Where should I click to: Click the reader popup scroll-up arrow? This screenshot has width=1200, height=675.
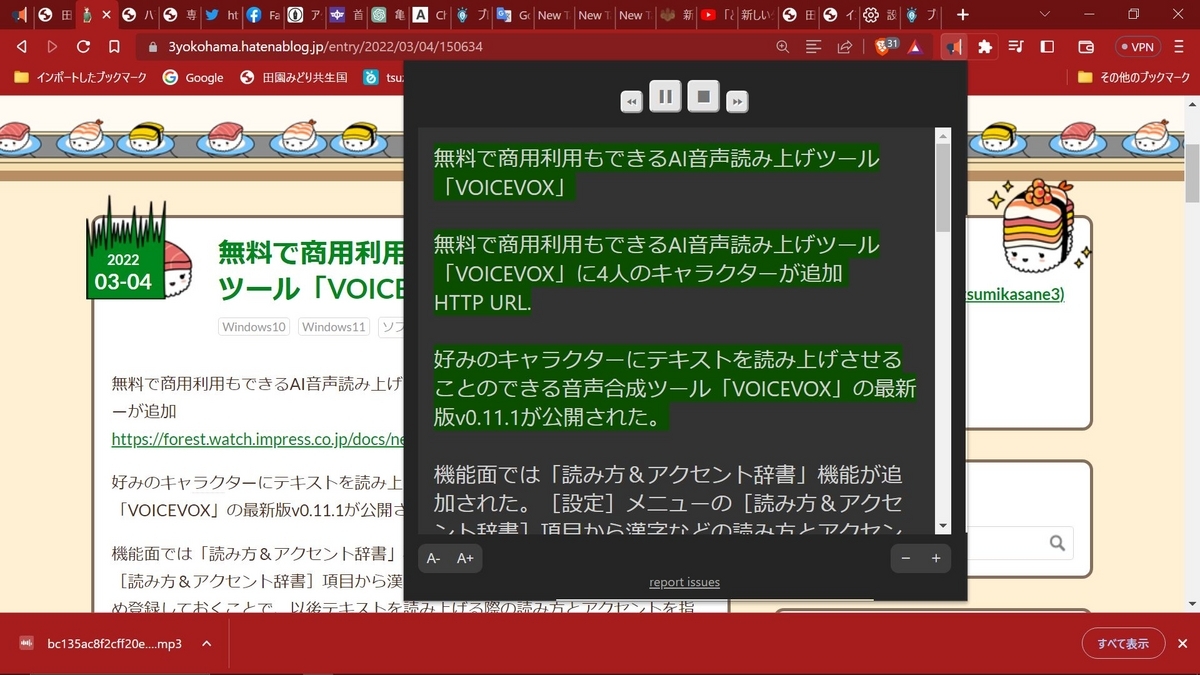(x=943, y=135)
